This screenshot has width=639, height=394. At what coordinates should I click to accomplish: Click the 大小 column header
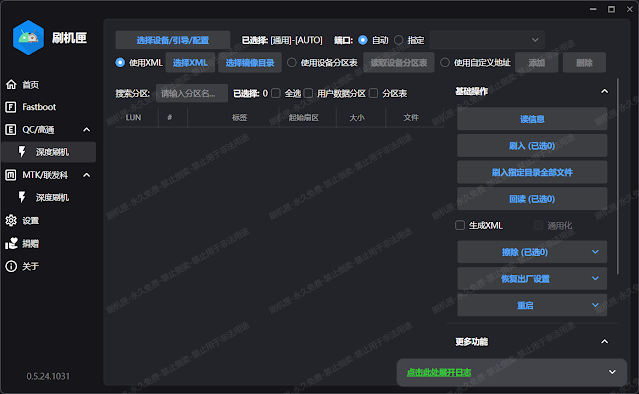pos(357,118)
